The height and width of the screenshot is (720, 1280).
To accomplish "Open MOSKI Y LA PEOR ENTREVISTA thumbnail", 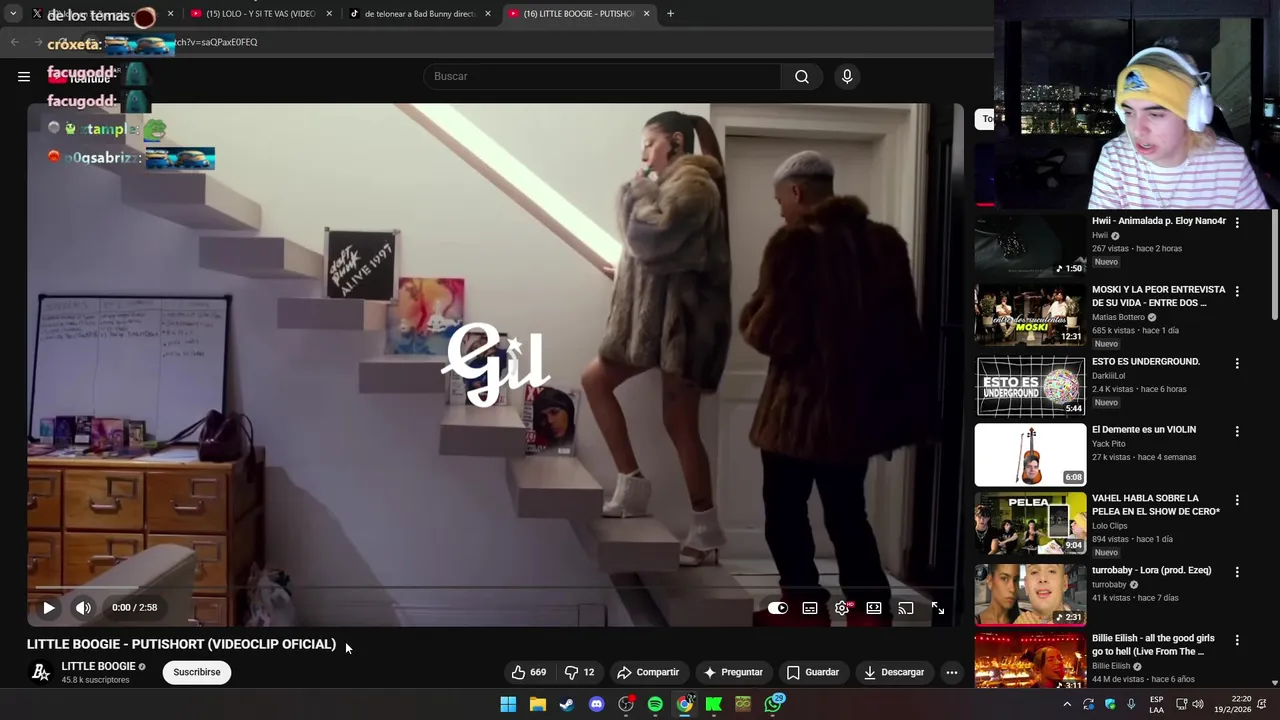I will tap(1030, 314).
